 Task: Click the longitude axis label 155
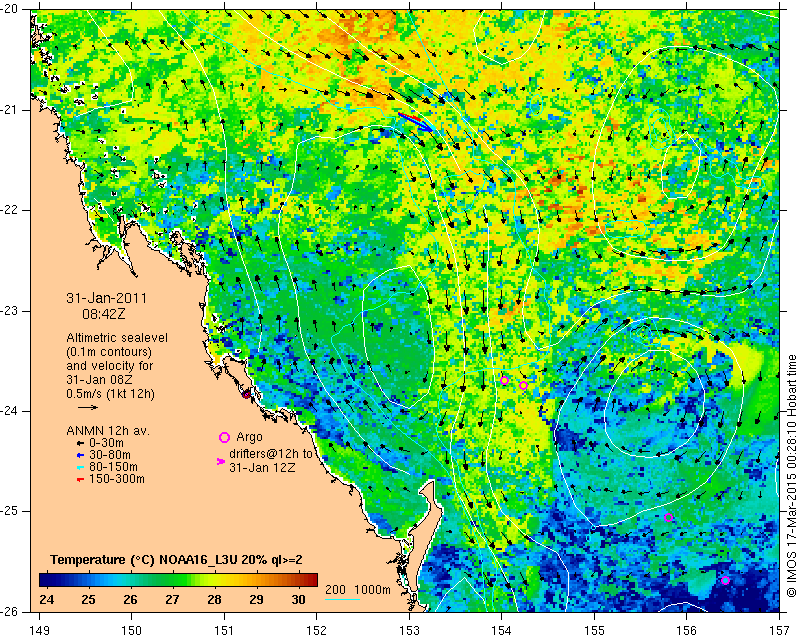pyautogui.click(x=594, y=630)
